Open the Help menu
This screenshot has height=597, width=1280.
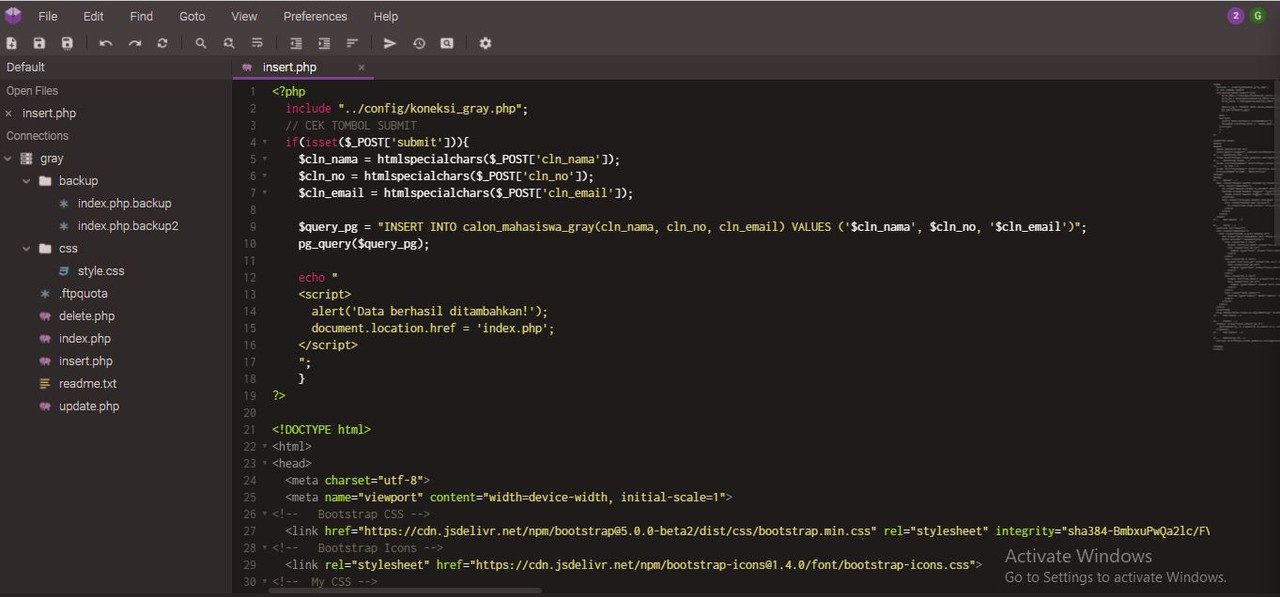[386, 16]
